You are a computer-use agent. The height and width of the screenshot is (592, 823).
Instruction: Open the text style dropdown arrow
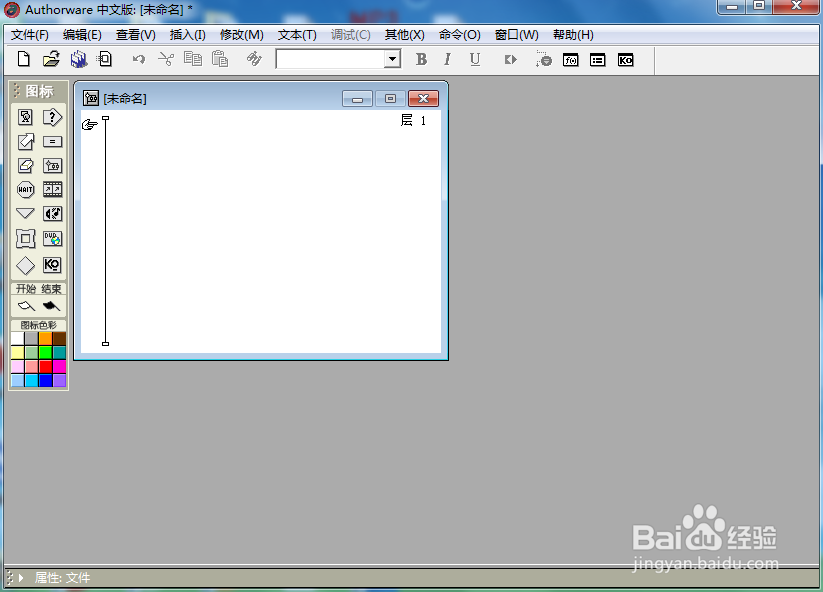[392, 59]
